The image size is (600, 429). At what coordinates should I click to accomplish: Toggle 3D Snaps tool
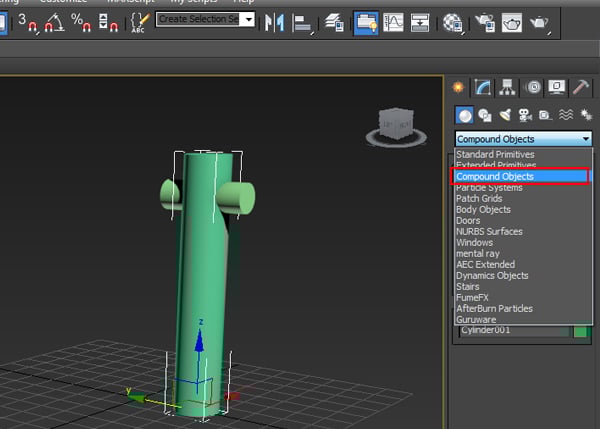click(28, 23)
